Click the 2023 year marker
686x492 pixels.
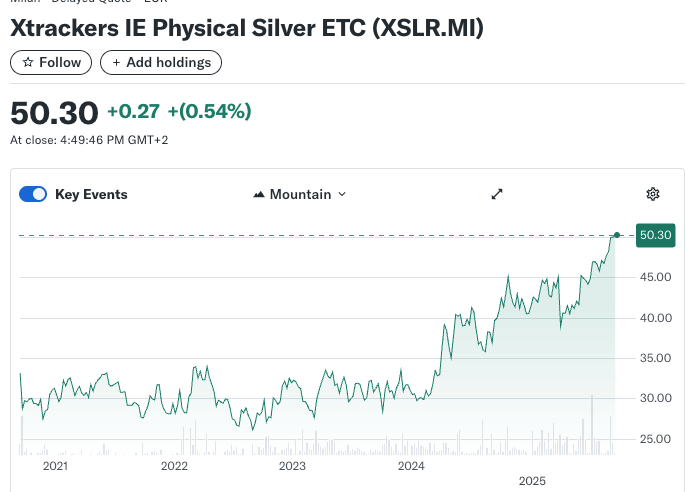pyautogui.click(x=292, y=465)
